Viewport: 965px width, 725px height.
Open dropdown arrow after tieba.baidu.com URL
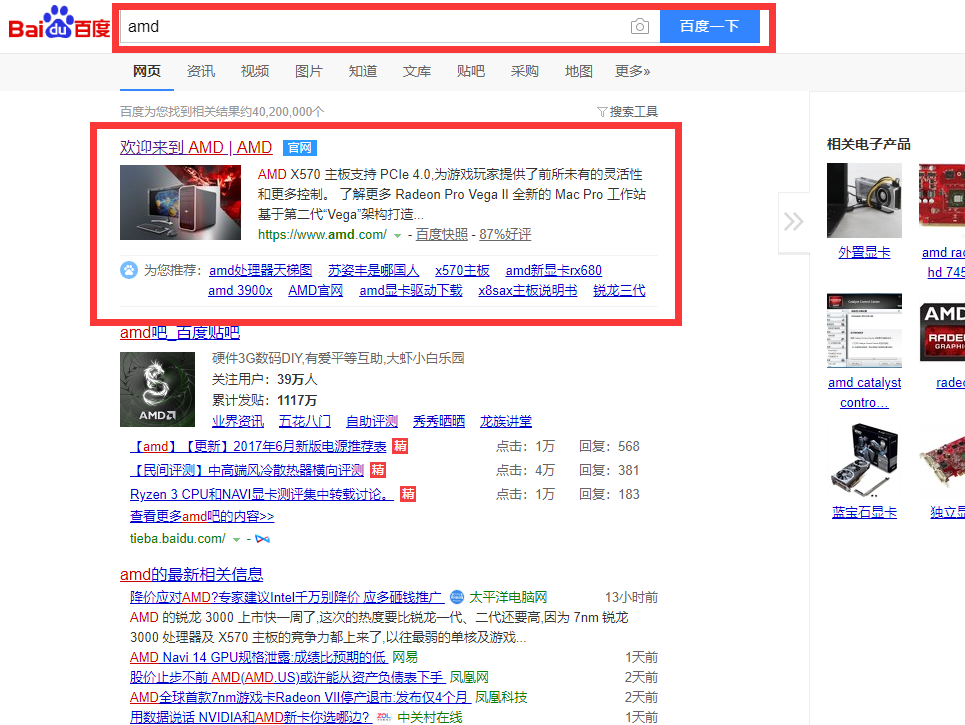[x=236, y=540]
